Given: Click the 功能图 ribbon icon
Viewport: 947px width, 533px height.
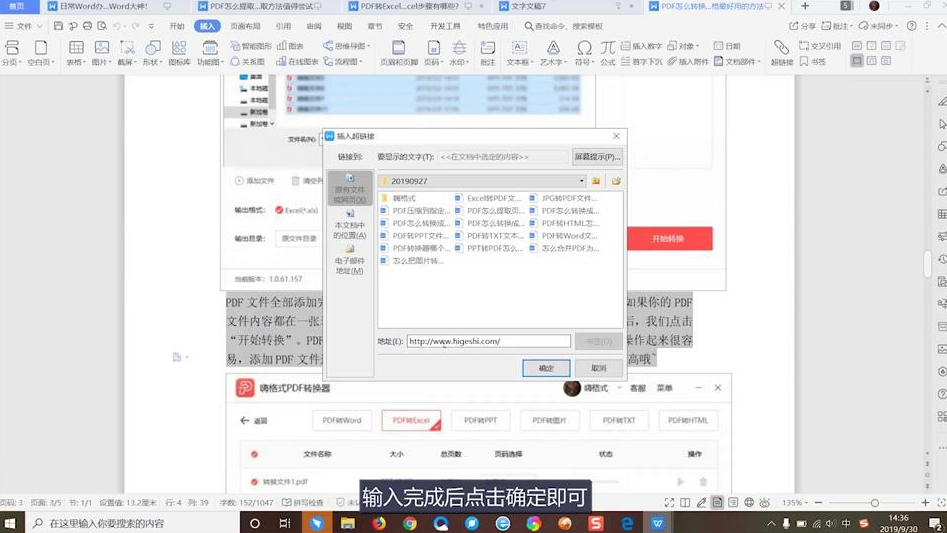Looking at the screenshot, I should tap(210, 53).
